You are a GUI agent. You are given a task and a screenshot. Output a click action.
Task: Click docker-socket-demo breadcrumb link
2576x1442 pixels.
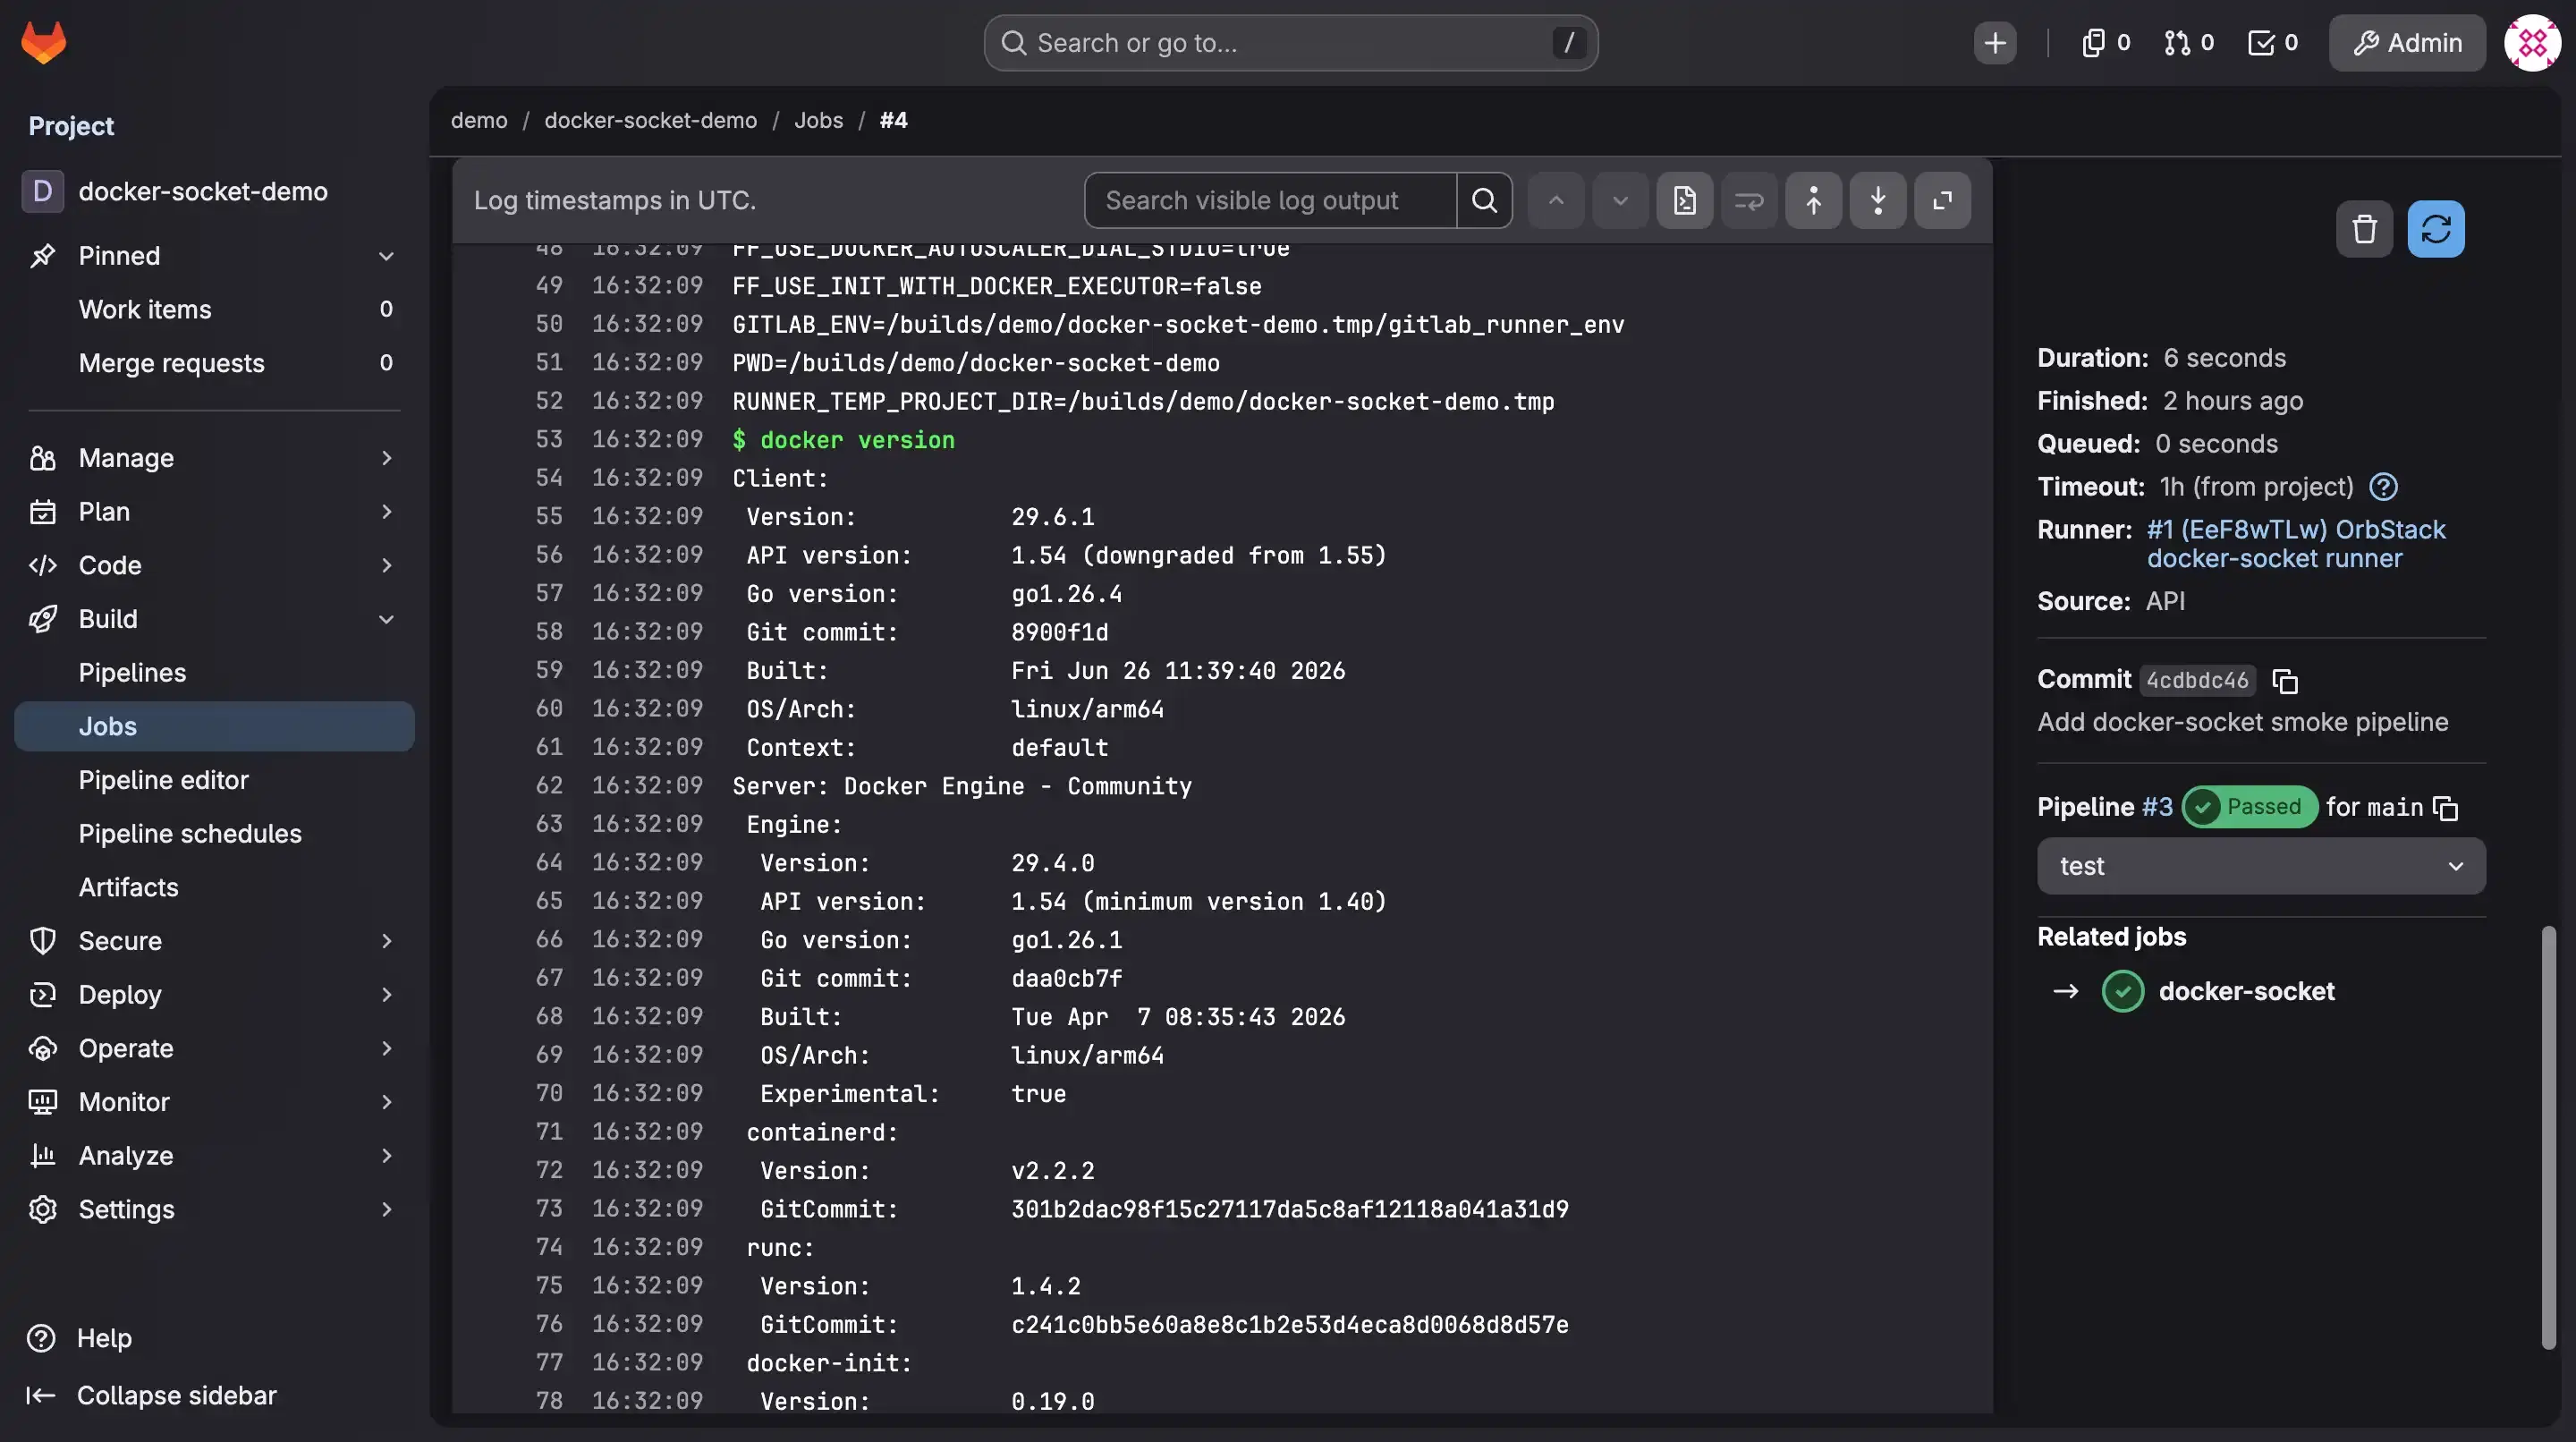point(650,120)
